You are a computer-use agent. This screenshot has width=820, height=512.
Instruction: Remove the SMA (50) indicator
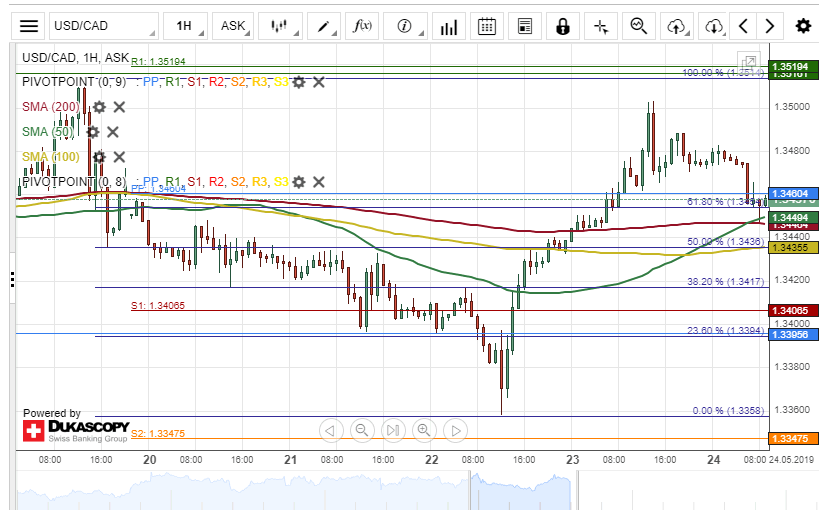tap(113, 132)
